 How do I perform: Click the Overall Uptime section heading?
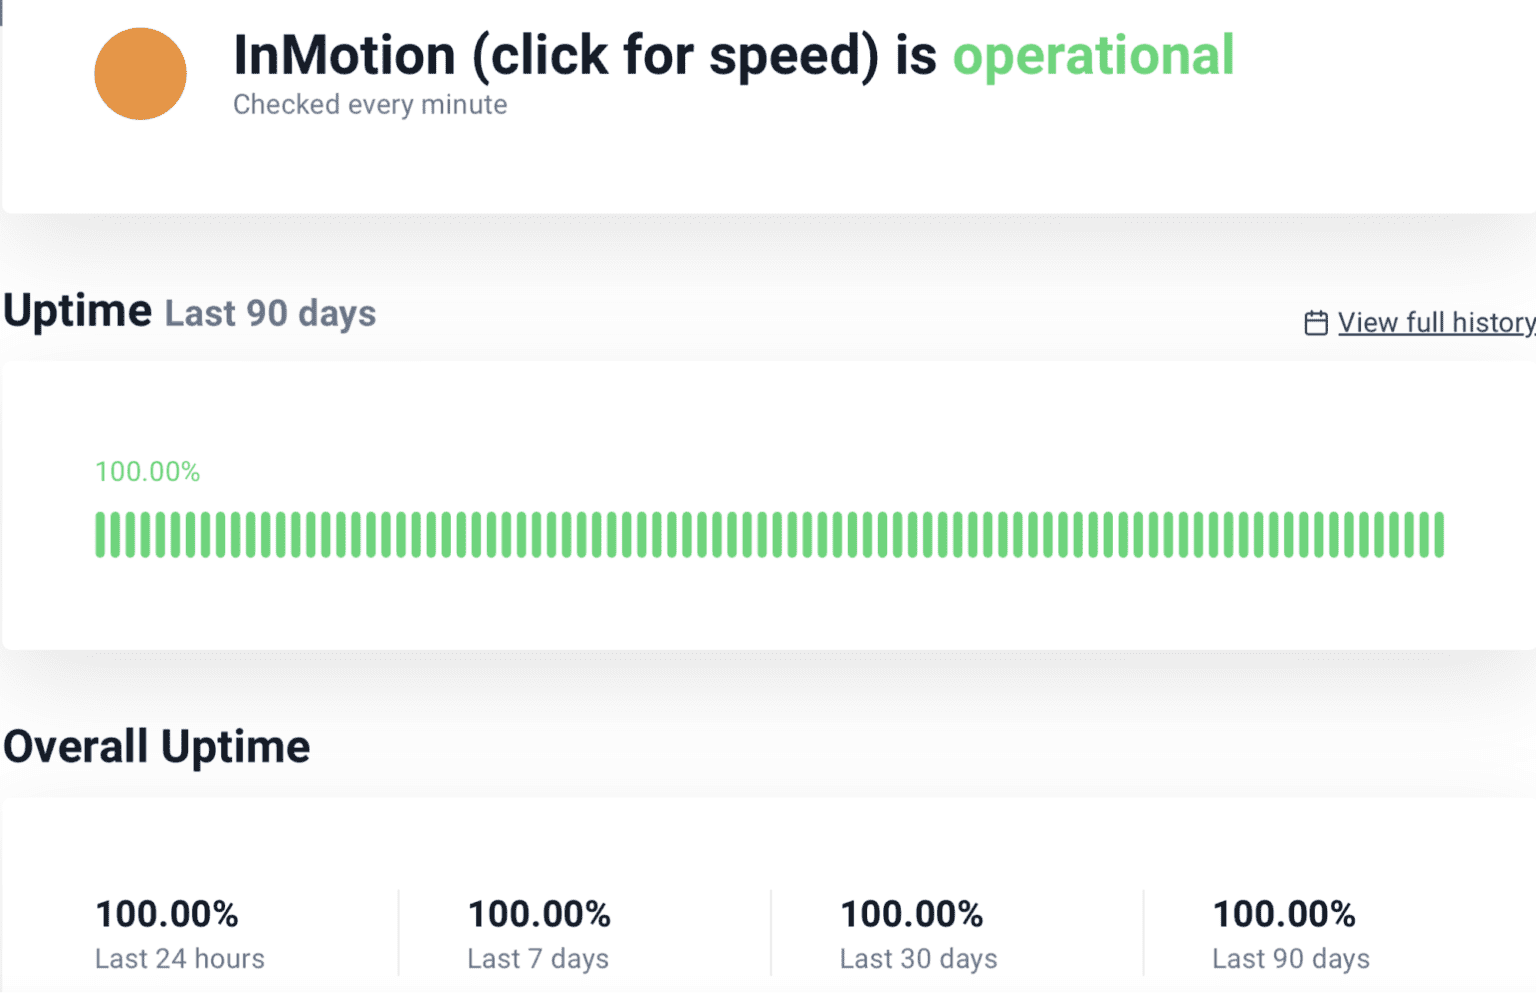(157, 745)
